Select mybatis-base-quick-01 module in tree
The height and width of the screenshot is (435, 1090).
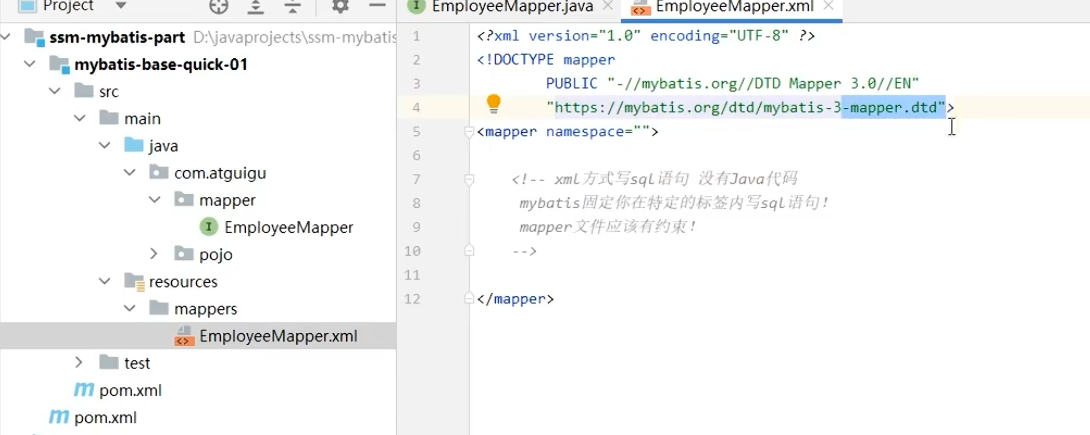[x=161, y=65]
